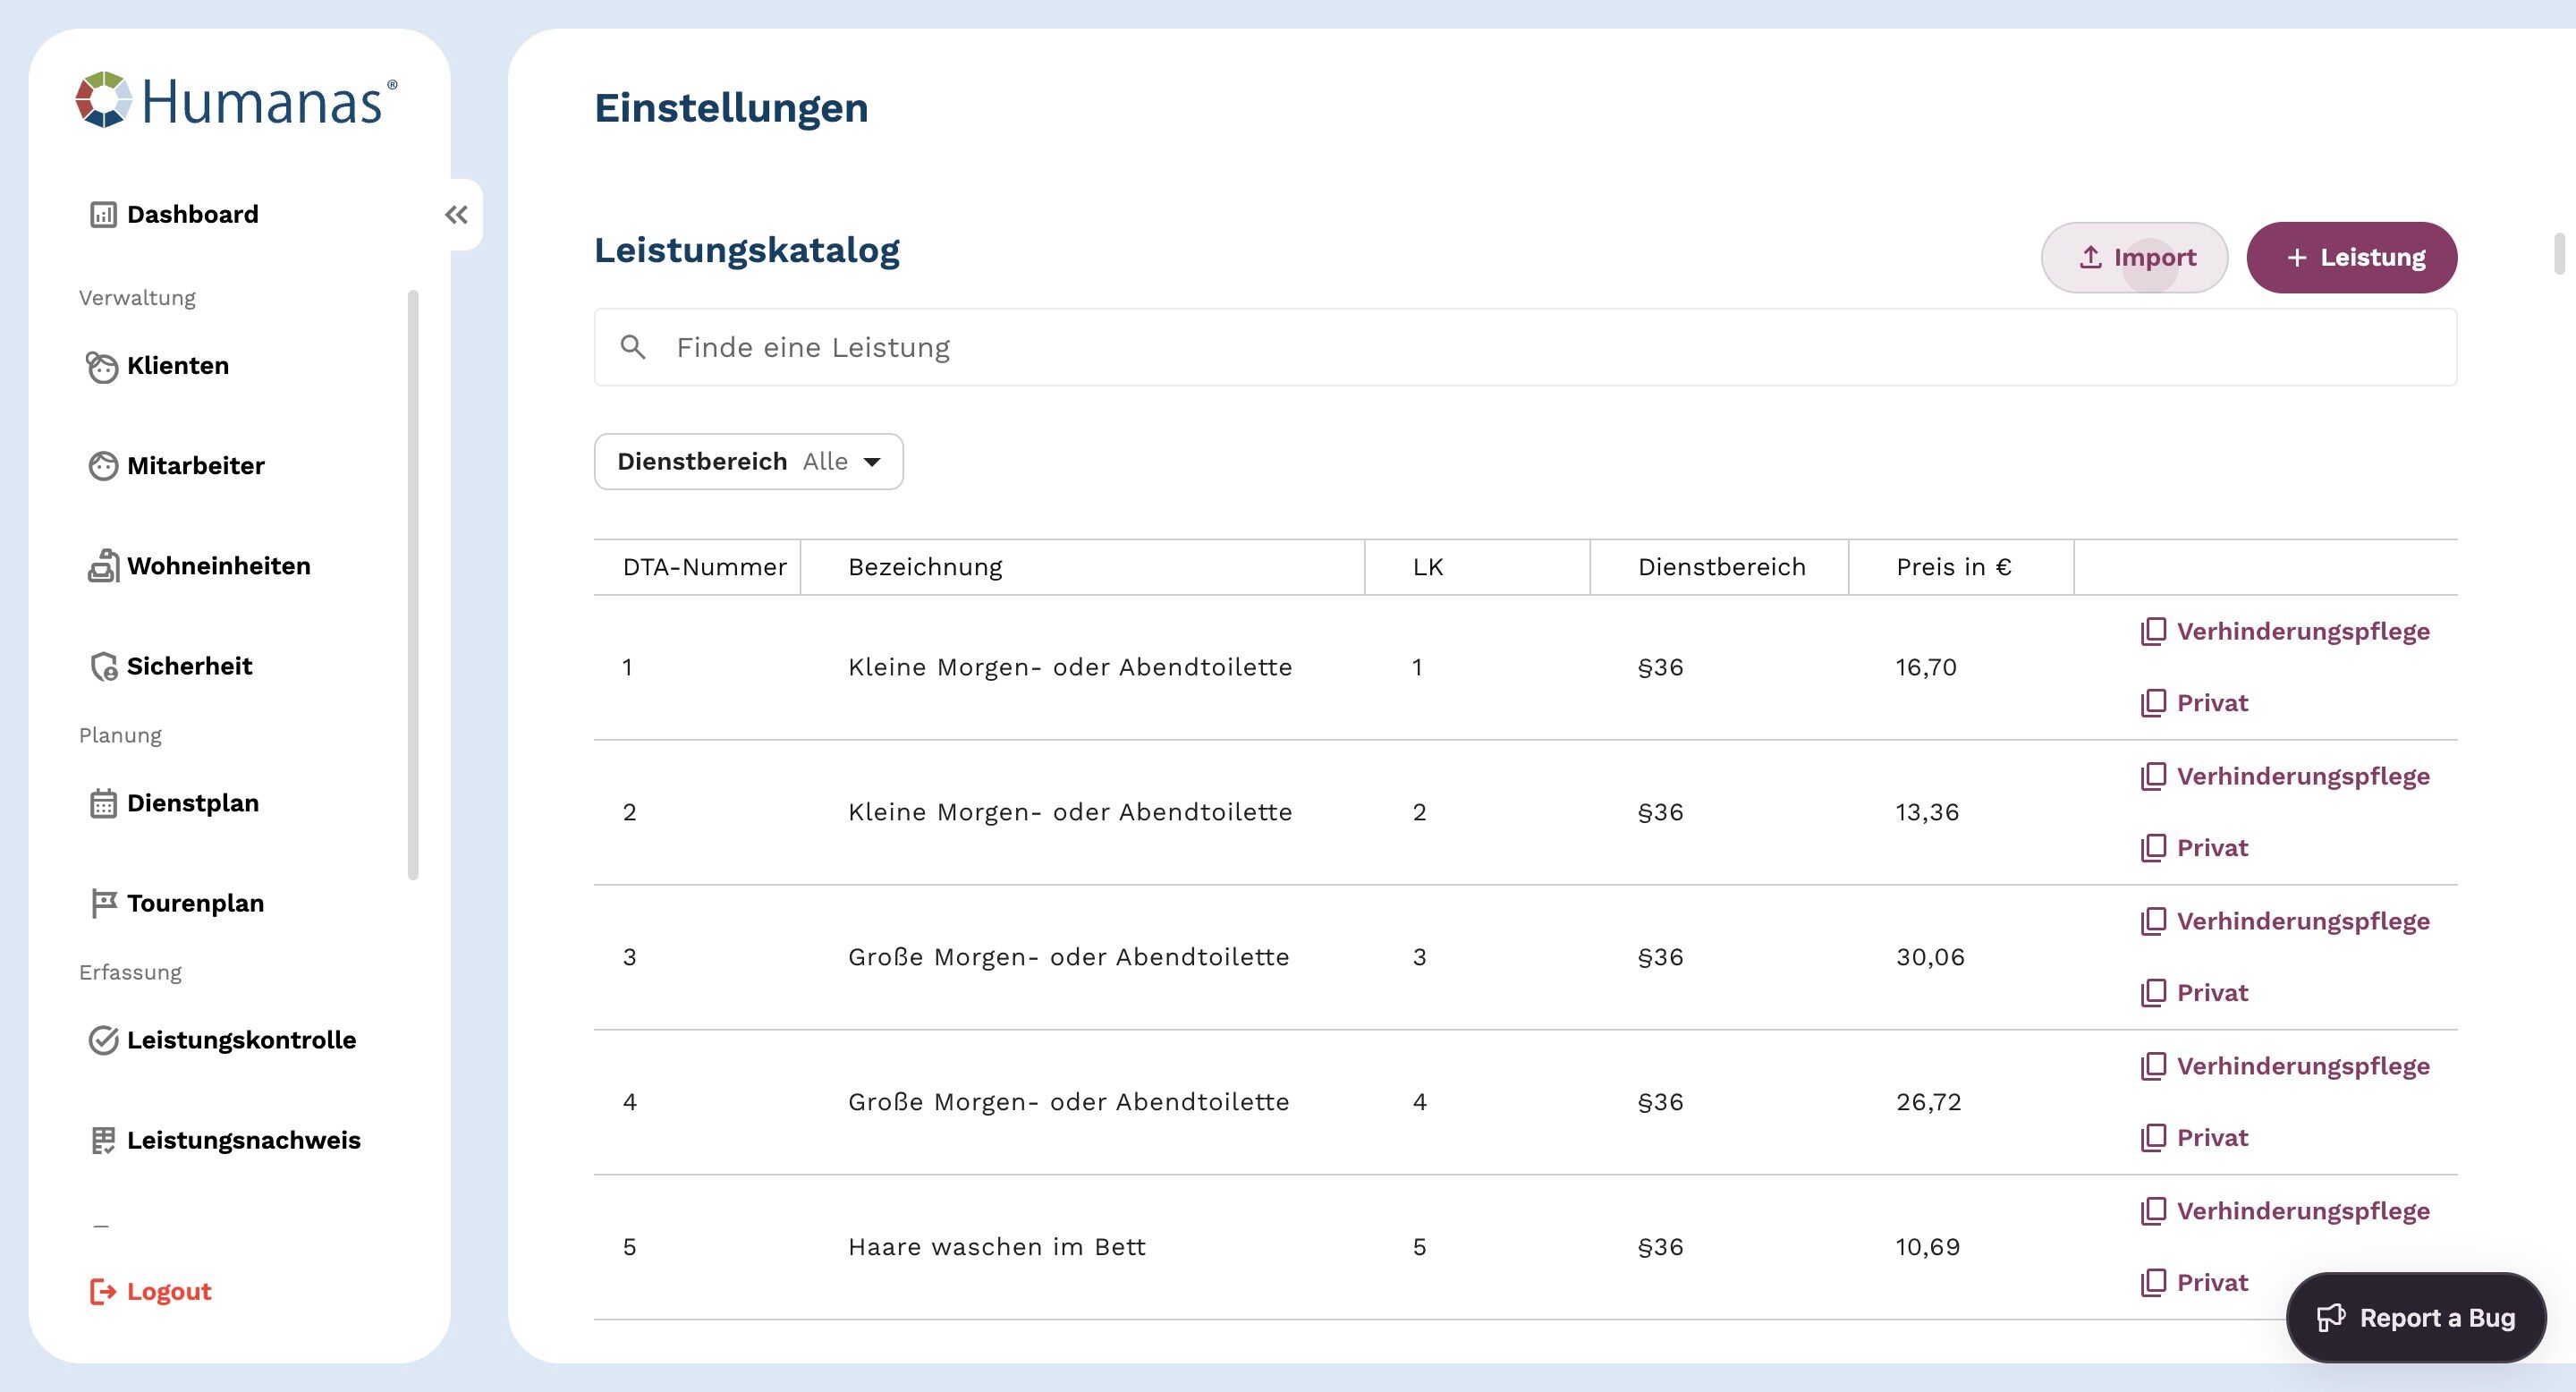Click the Dashboard chart icon
2576x1392 pixels.
(x=103, y=215)
